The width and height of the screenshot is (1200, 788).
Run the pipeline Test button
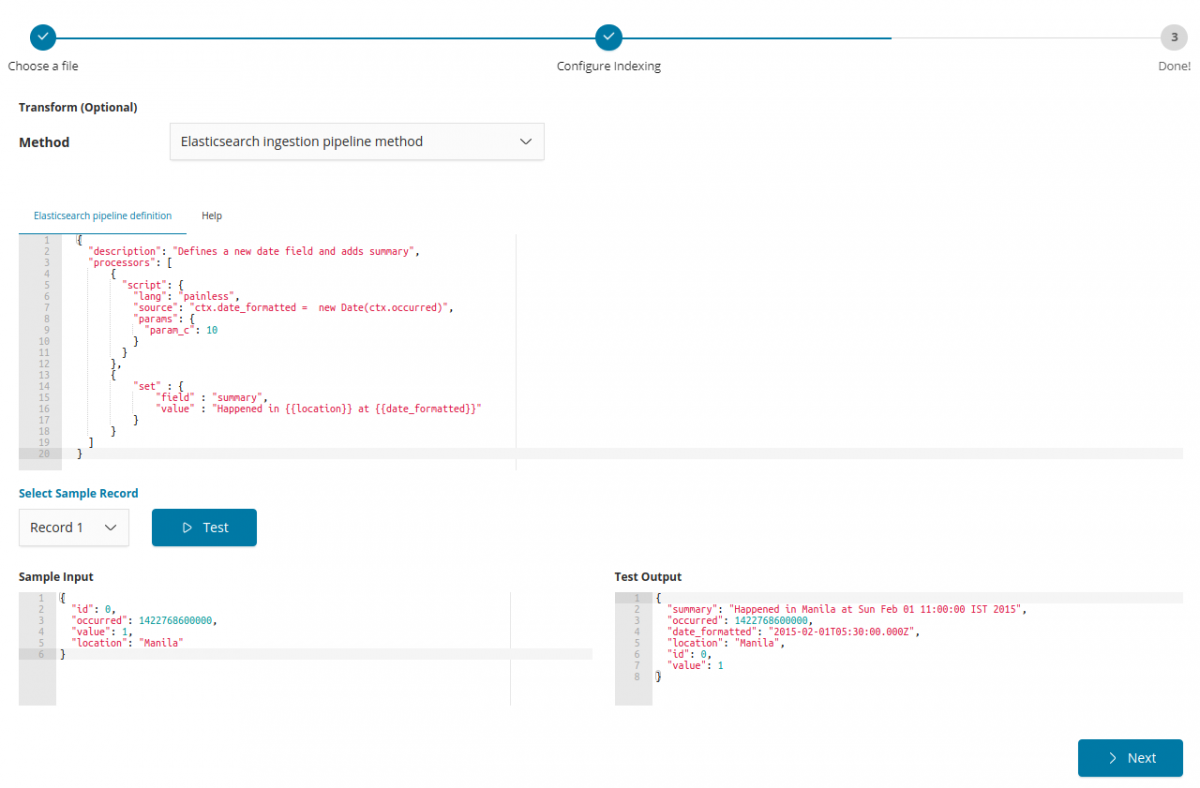pyautogui.click(x=204, y=528)
